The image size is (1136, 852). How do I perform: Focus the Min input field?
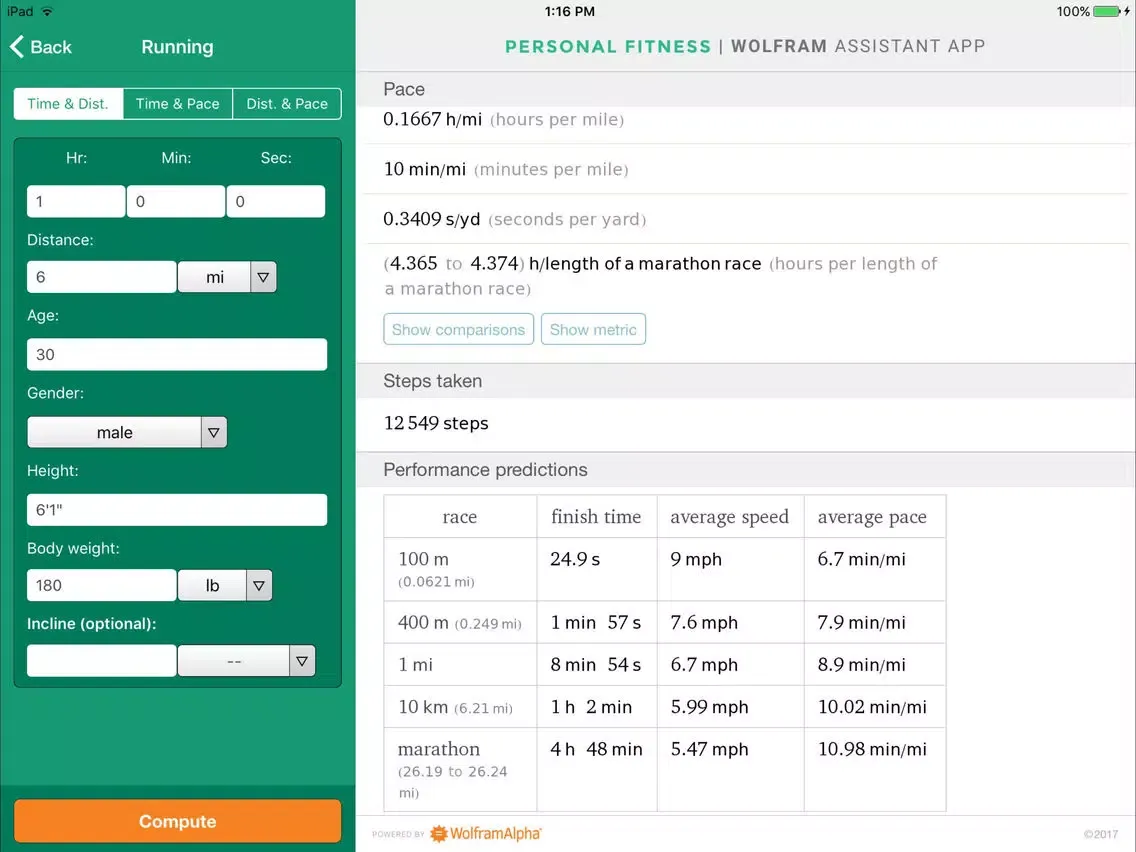point(176,201)
